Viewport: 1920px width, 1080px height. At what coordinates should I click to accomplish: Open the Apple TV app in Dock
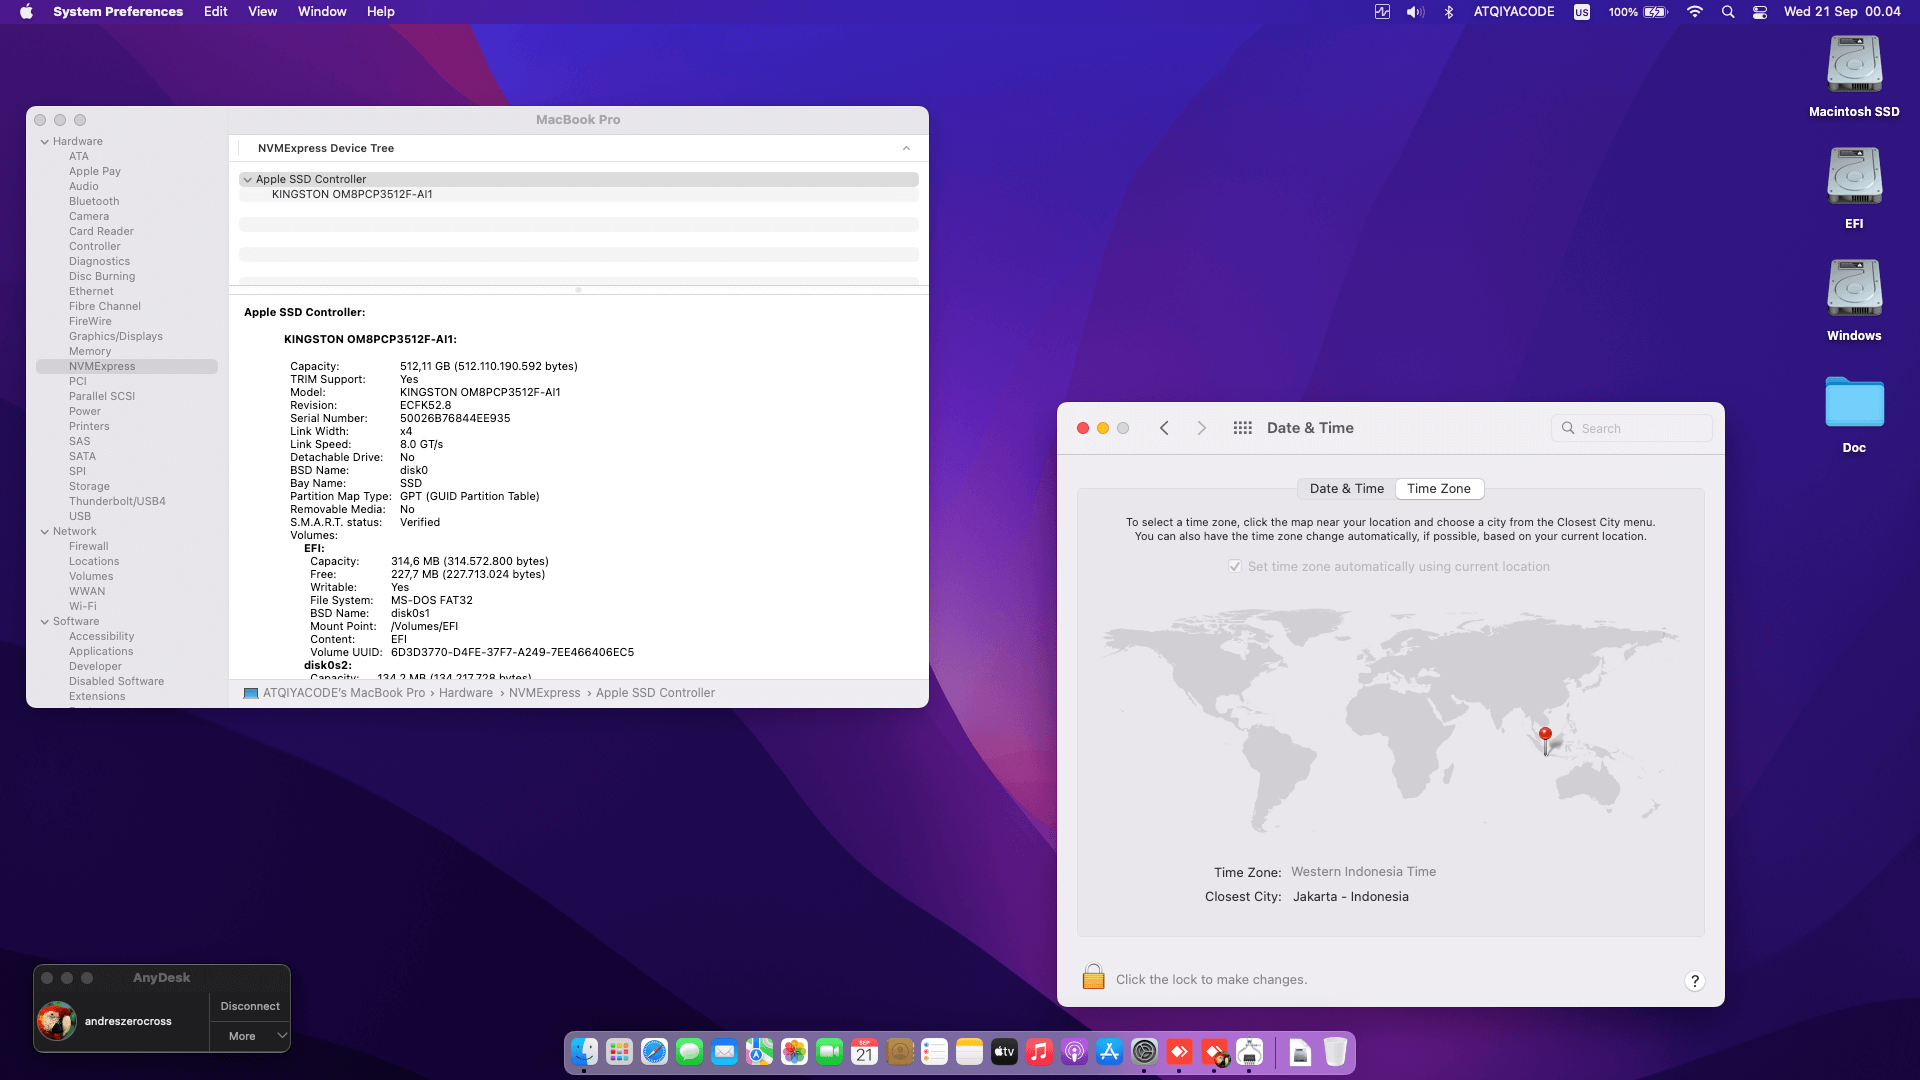tap(1004, 1052)
